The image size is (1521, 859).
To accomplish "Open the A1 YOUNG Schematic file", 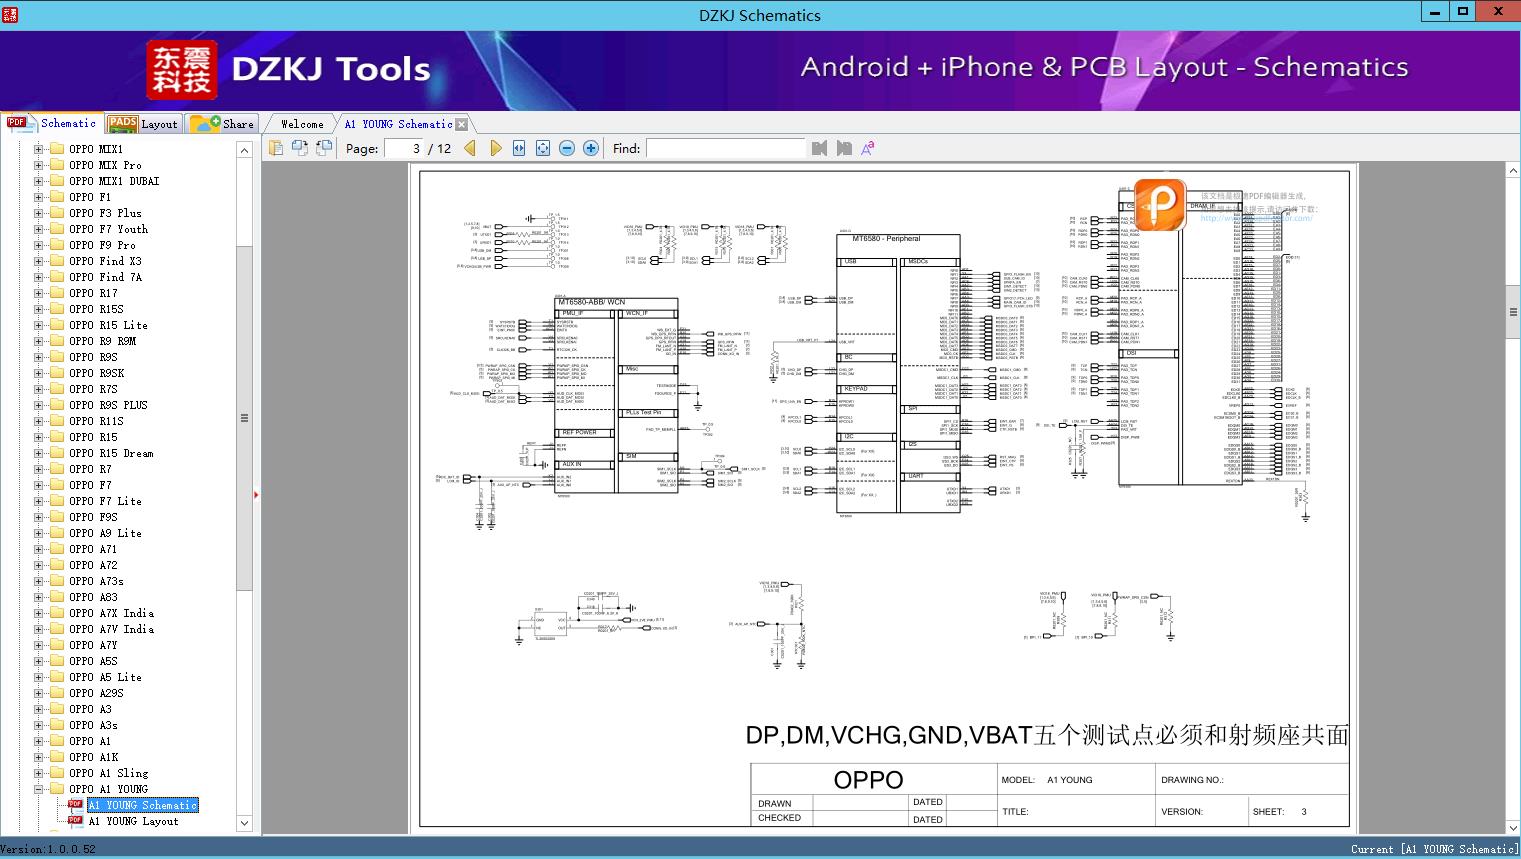I will pos(143,805).
